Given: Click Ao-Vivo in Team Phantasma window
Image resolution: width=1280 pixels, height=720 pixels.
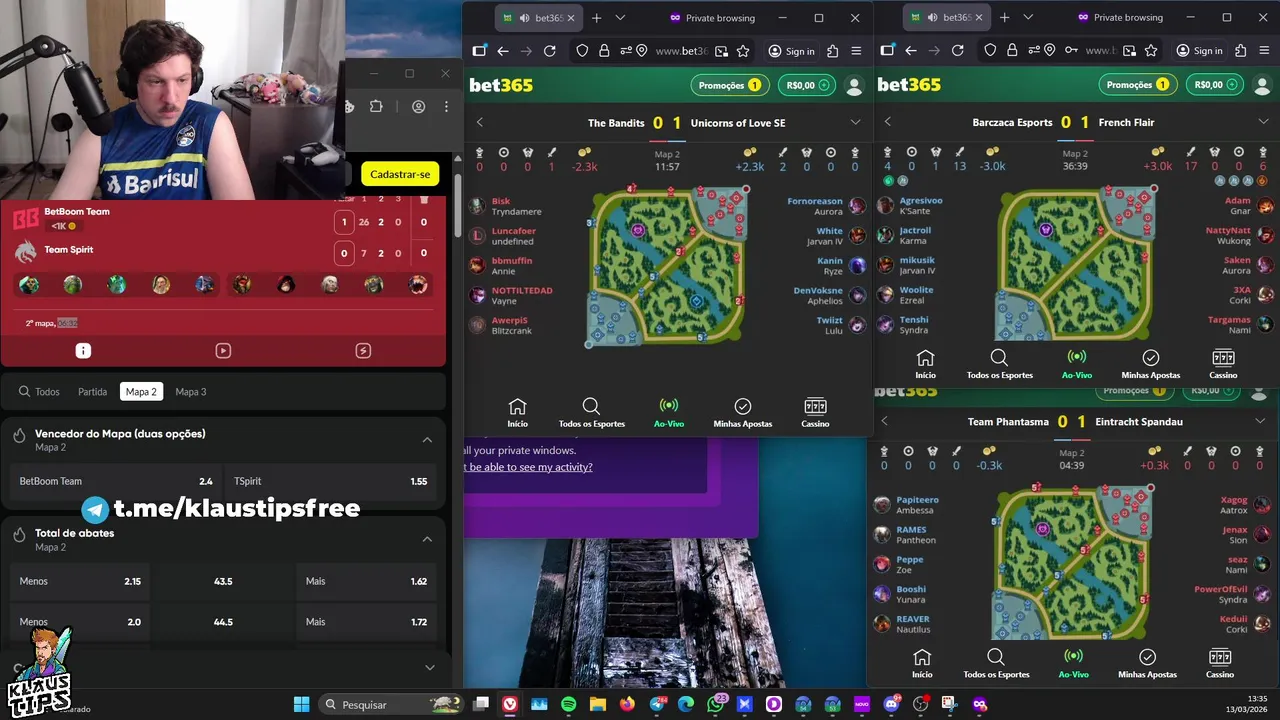Looking at the screenshot, I should pos(1074,663).
